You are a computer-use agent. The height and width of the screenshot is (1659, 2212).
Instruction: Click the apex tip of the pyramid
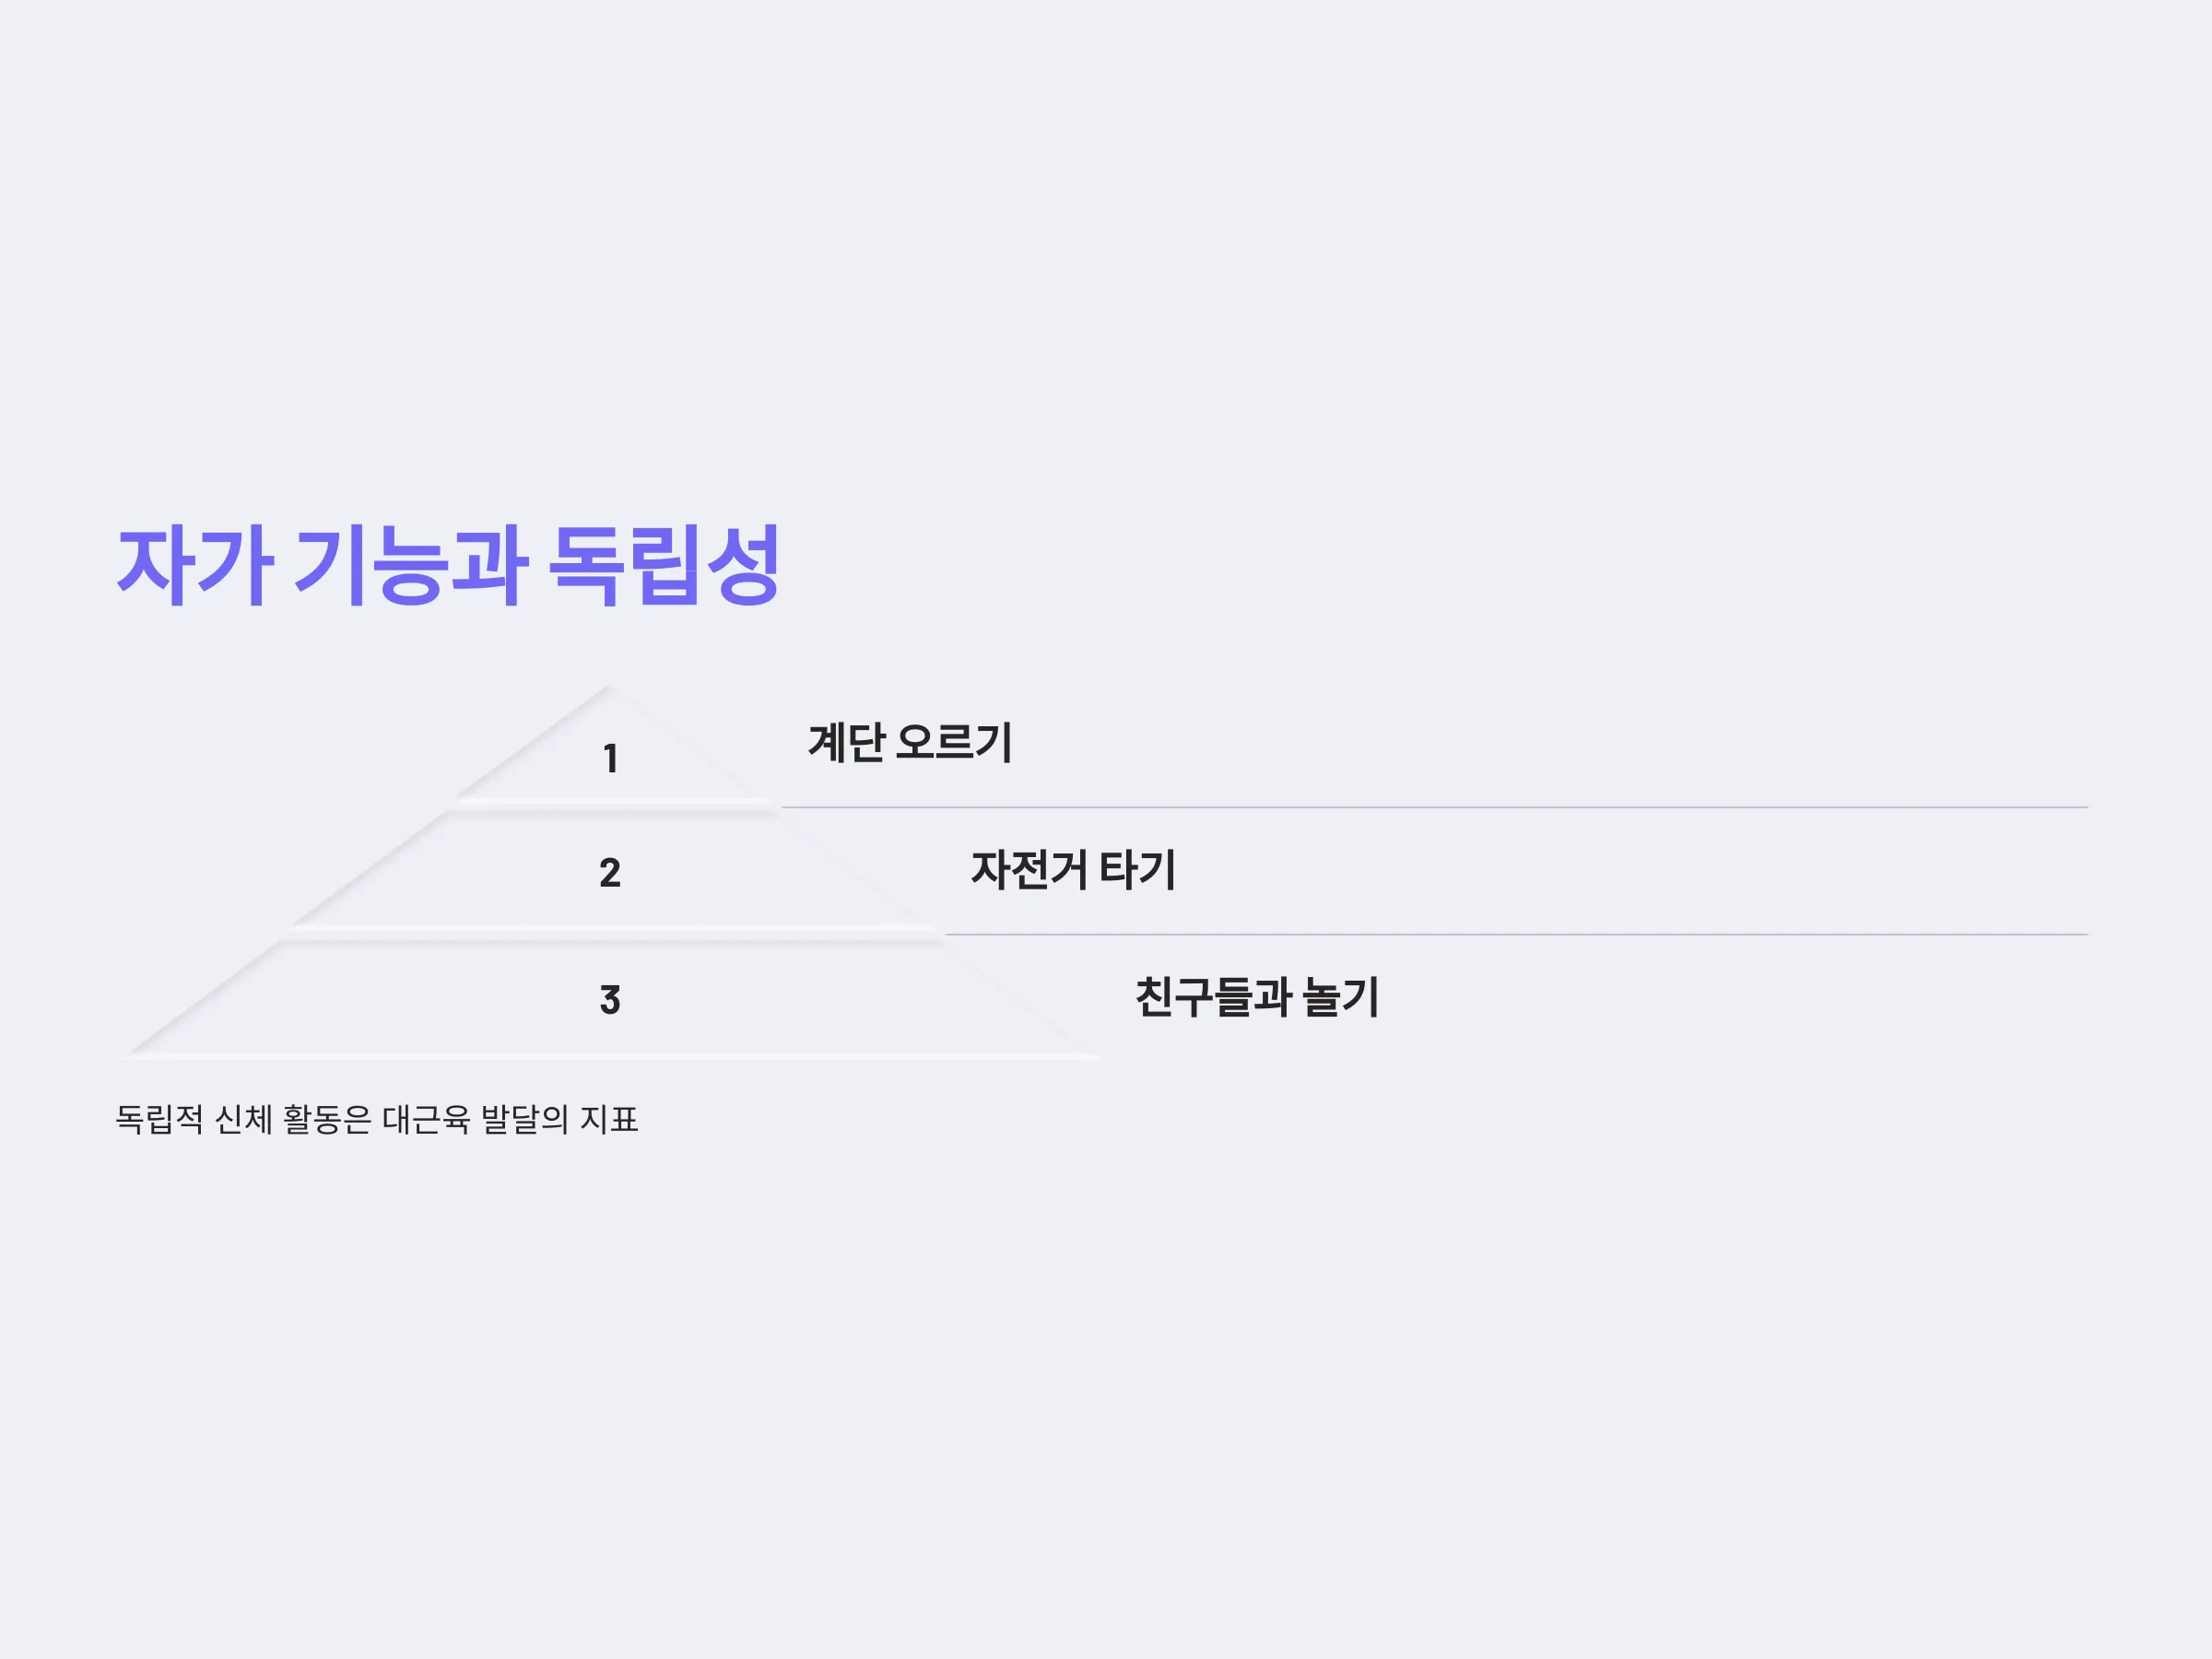609,688
